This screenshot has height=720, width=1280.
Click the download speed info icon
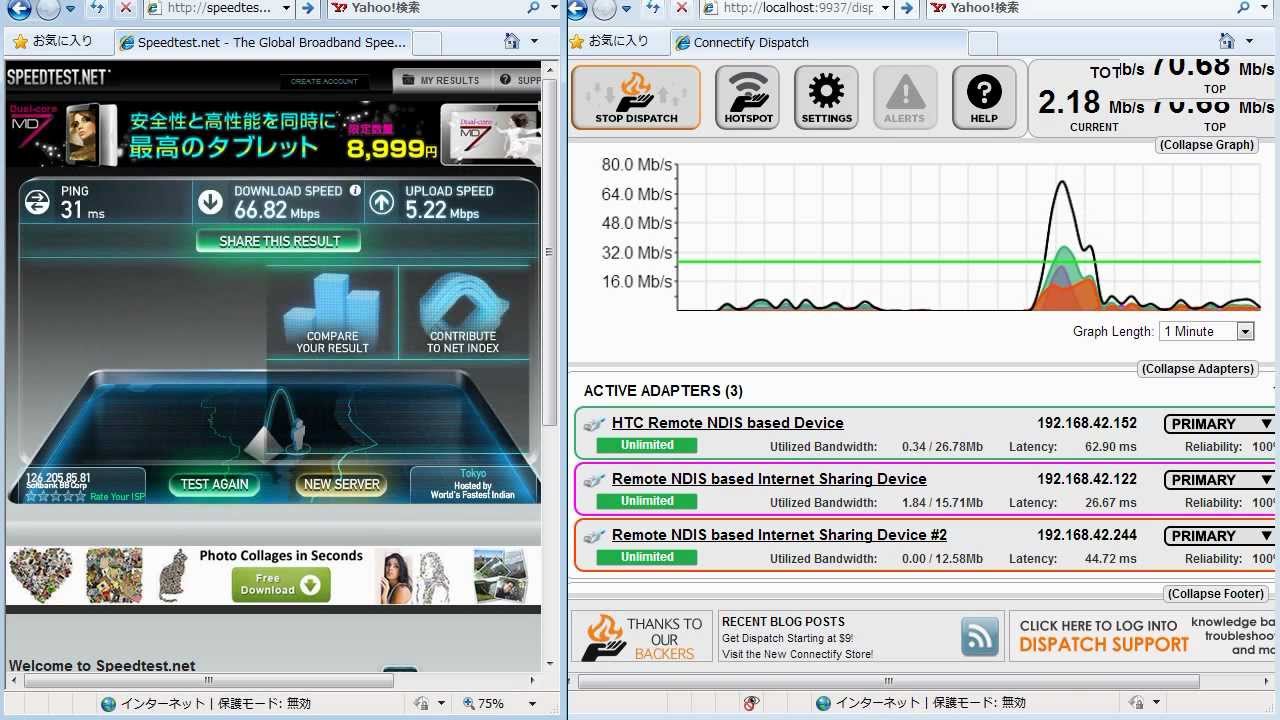click(x=355, y=190)
